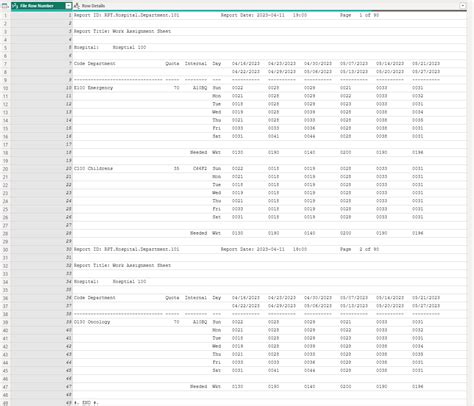This screenshot has width=474, height=406.
Task: Click row index 10 in left margin
Action: point(5,88)
